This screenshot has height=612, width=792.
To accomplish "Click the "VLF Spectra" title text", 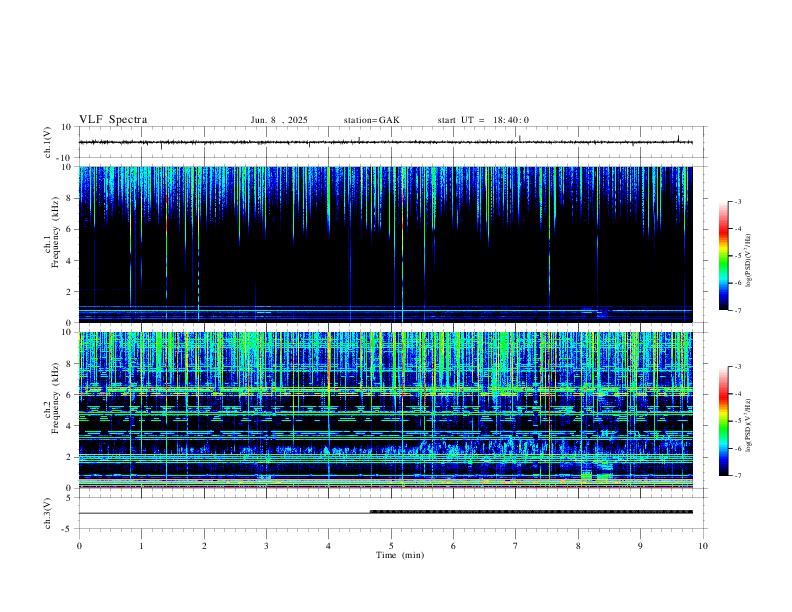I will (x=113, y=120).
